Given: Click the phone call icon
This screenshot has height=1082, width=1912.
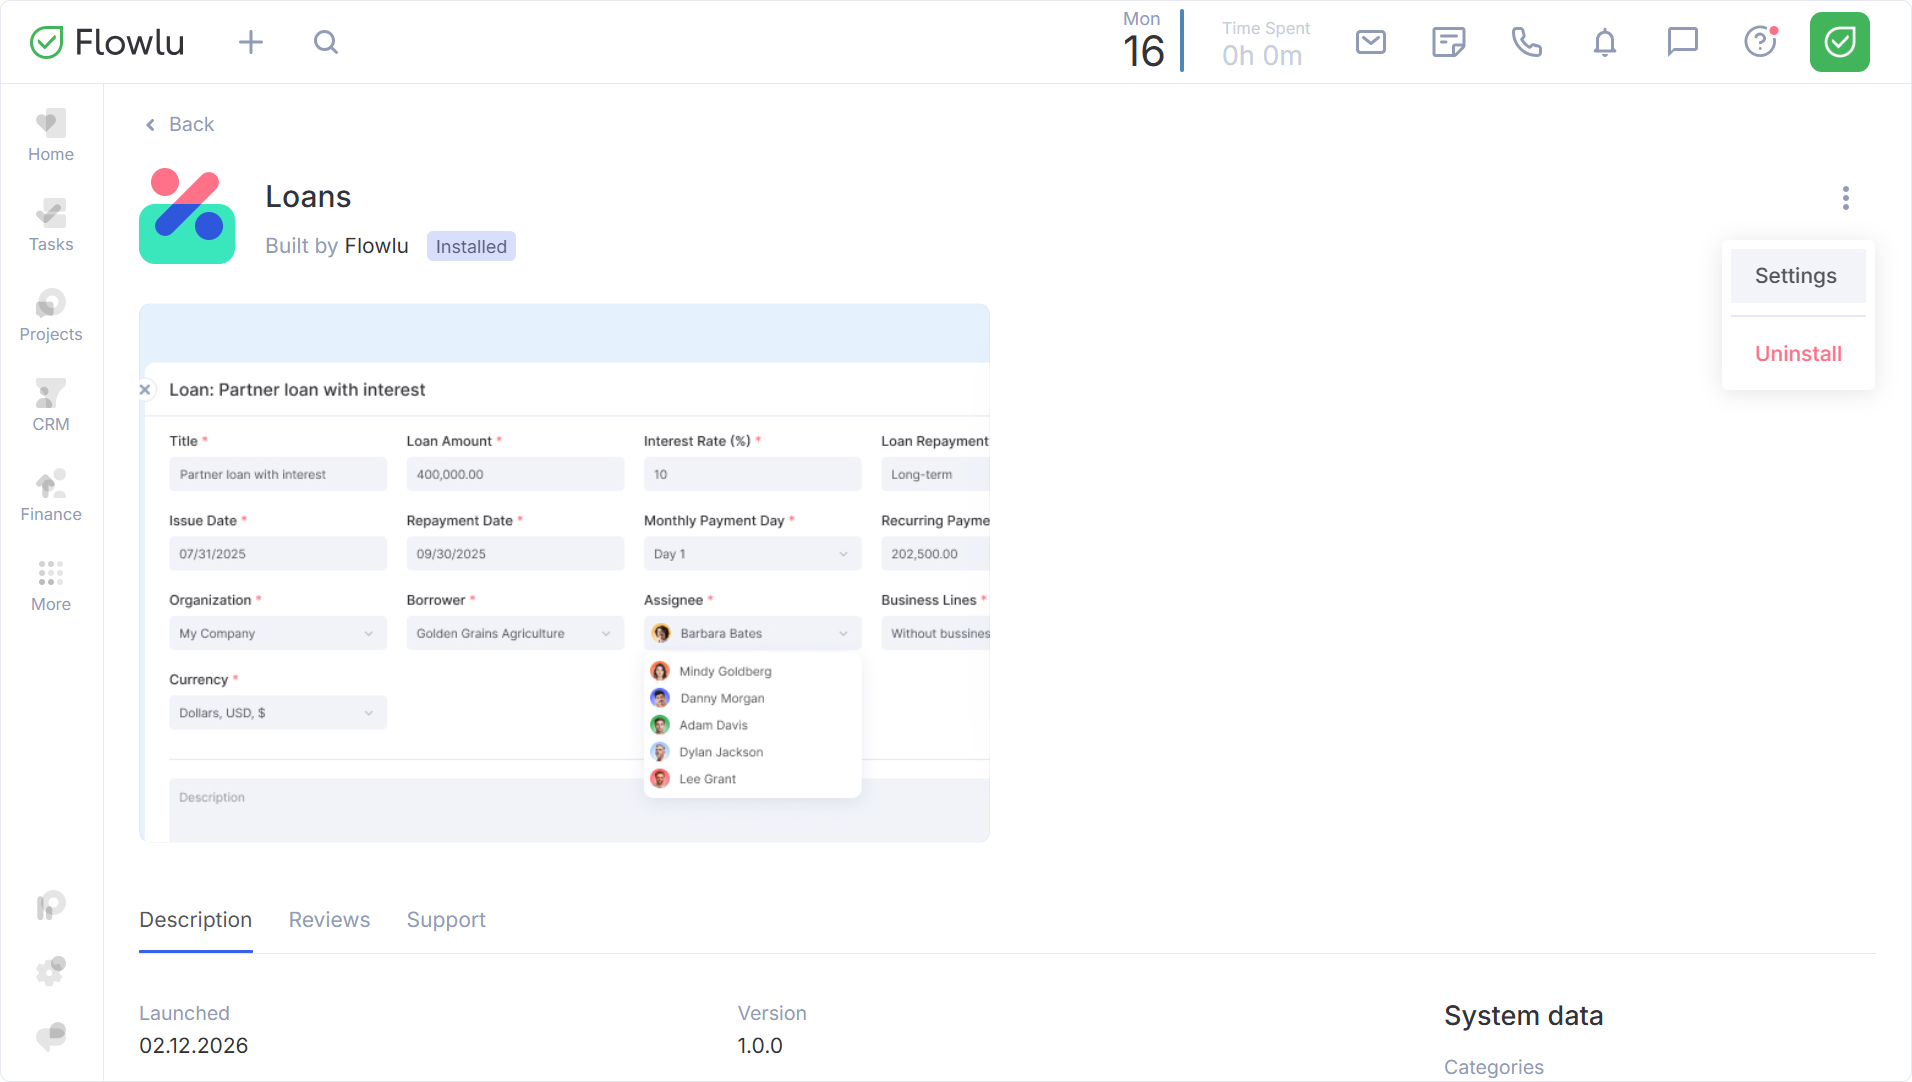Looking at the screenshot, I should pyautogui.click(x=1526, y=42).
